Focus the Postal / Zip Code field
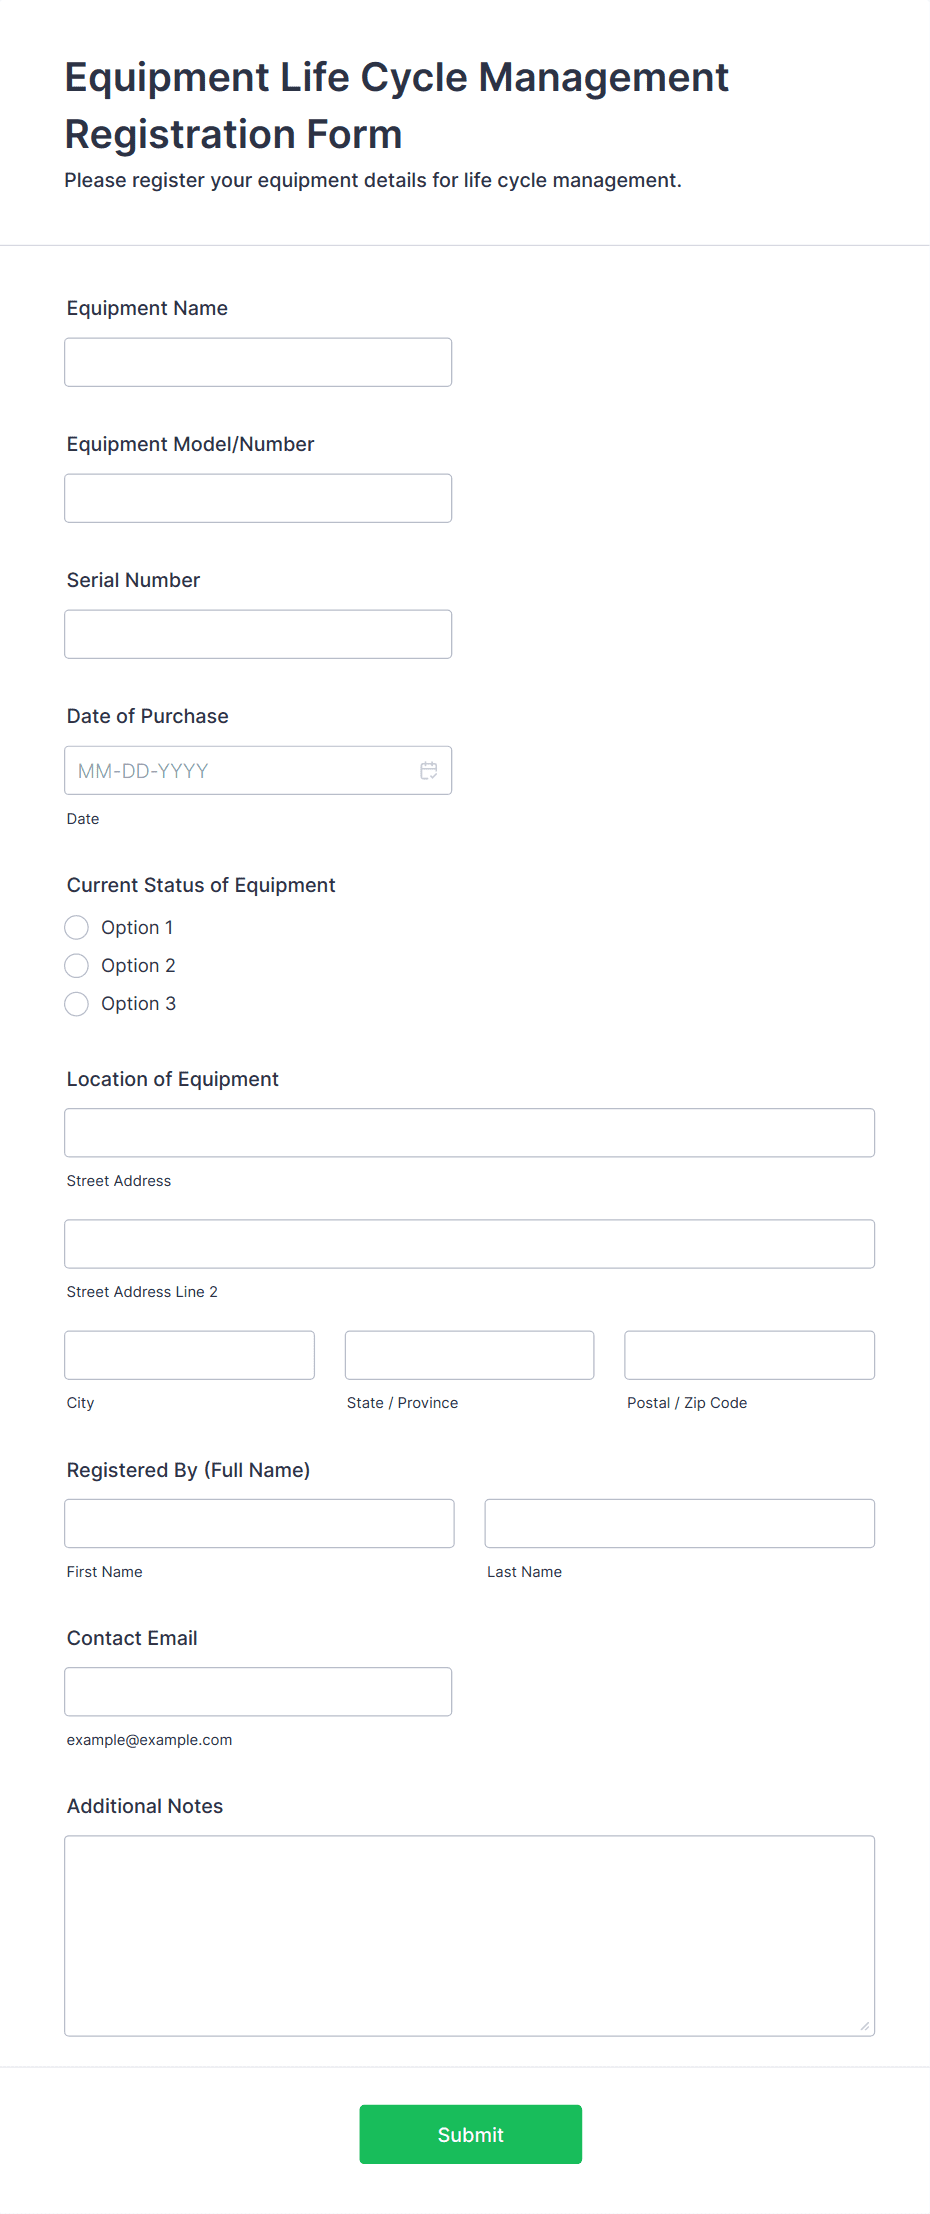 [750, 1355]
